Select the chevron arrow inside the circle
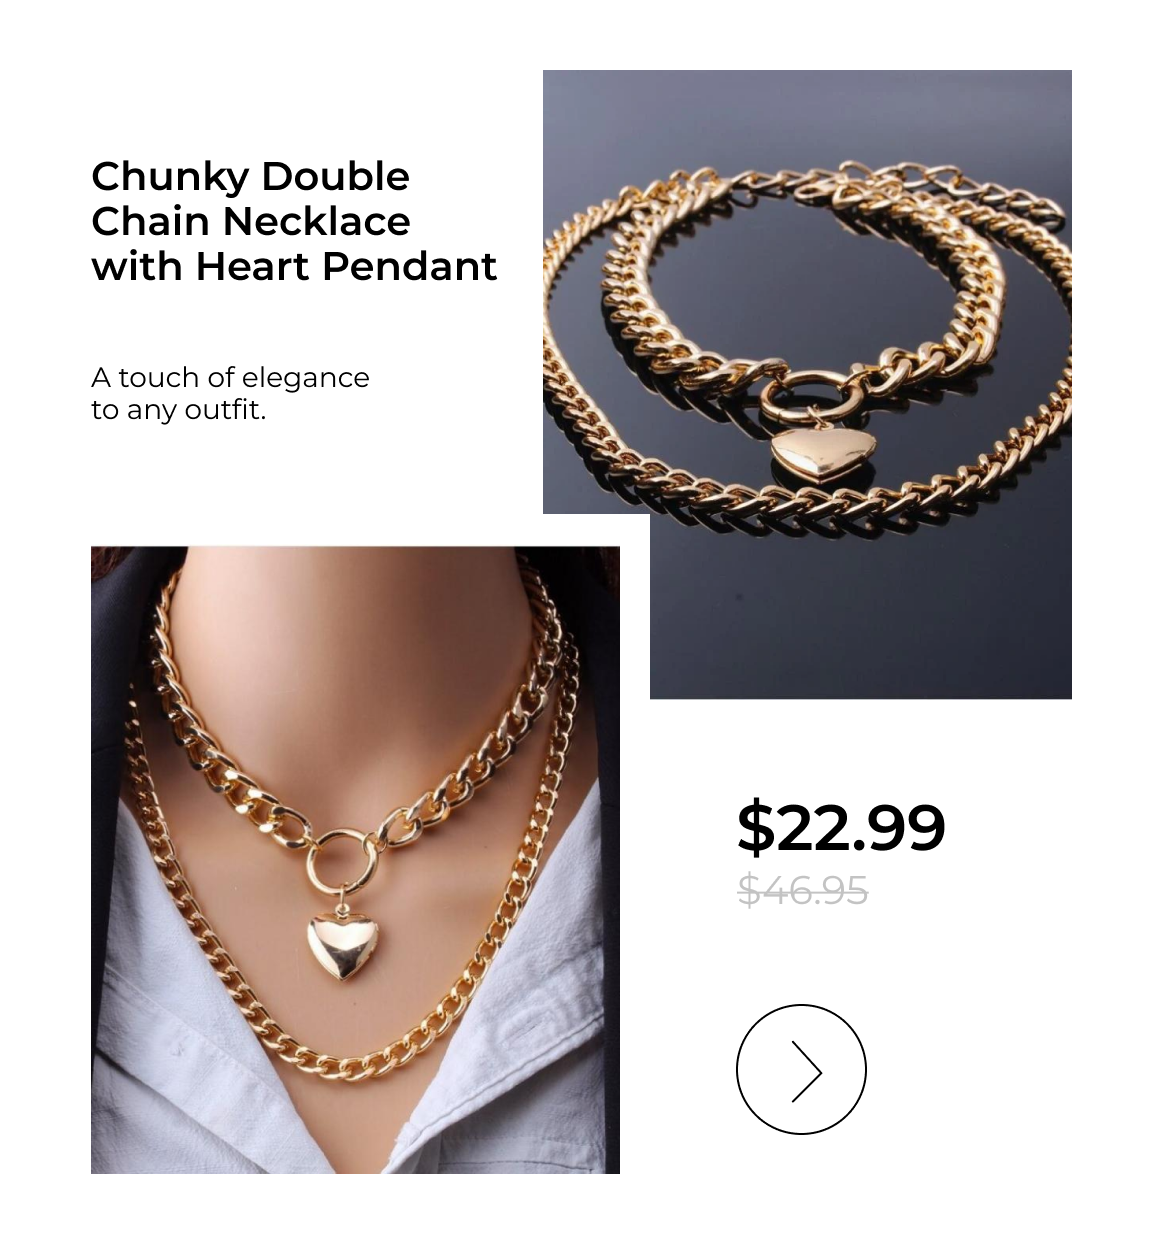The image size is (1163, 1243). [x=806, y=1071]
